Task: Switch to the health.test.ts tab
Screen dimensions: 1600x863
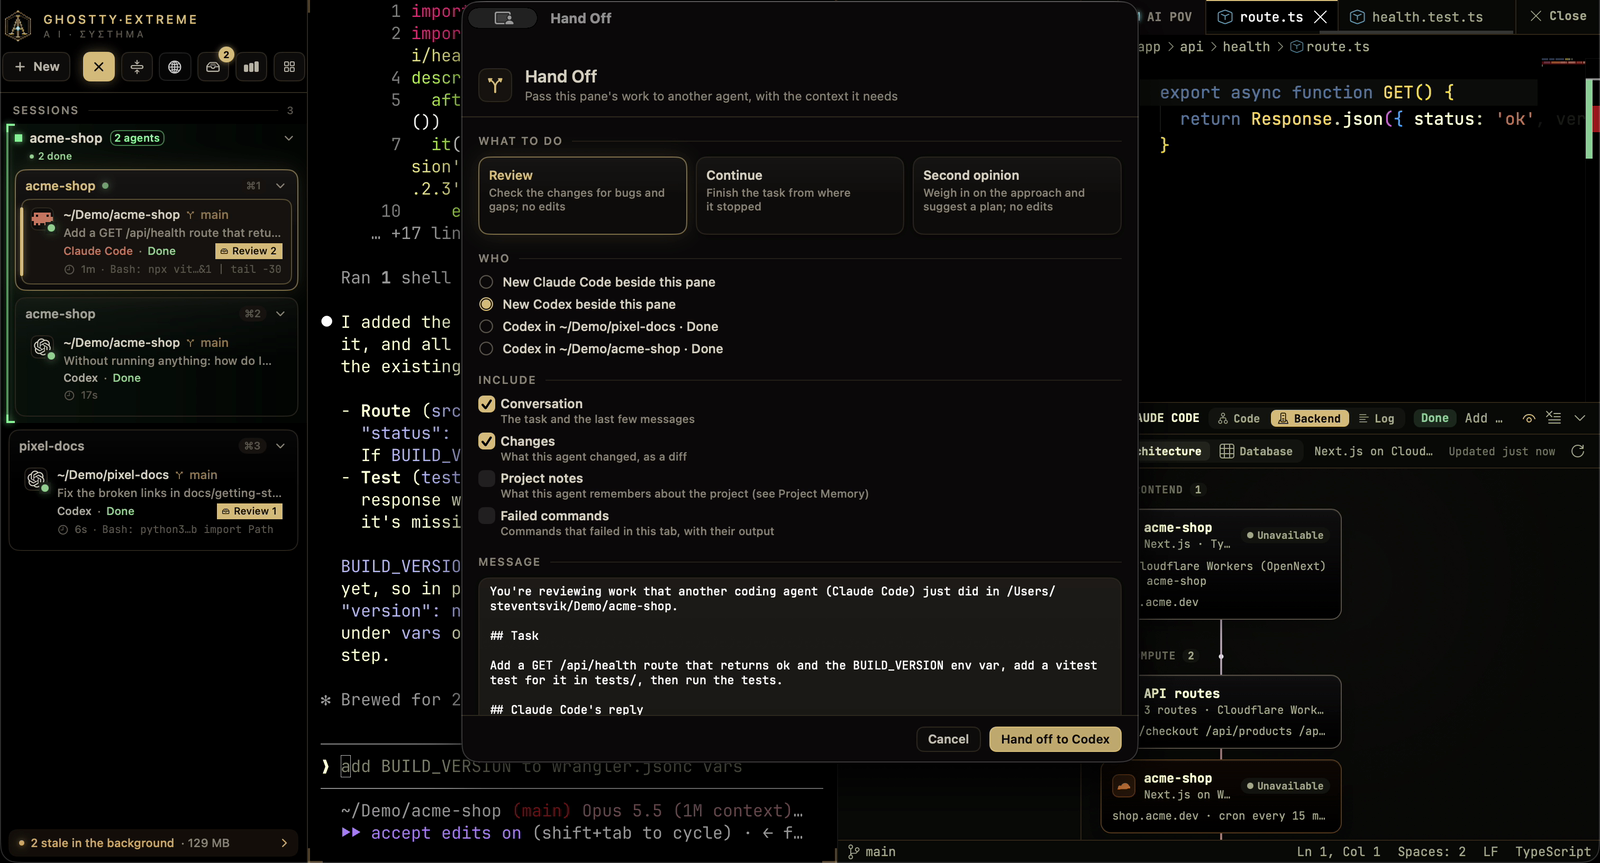Action: 1416,17
